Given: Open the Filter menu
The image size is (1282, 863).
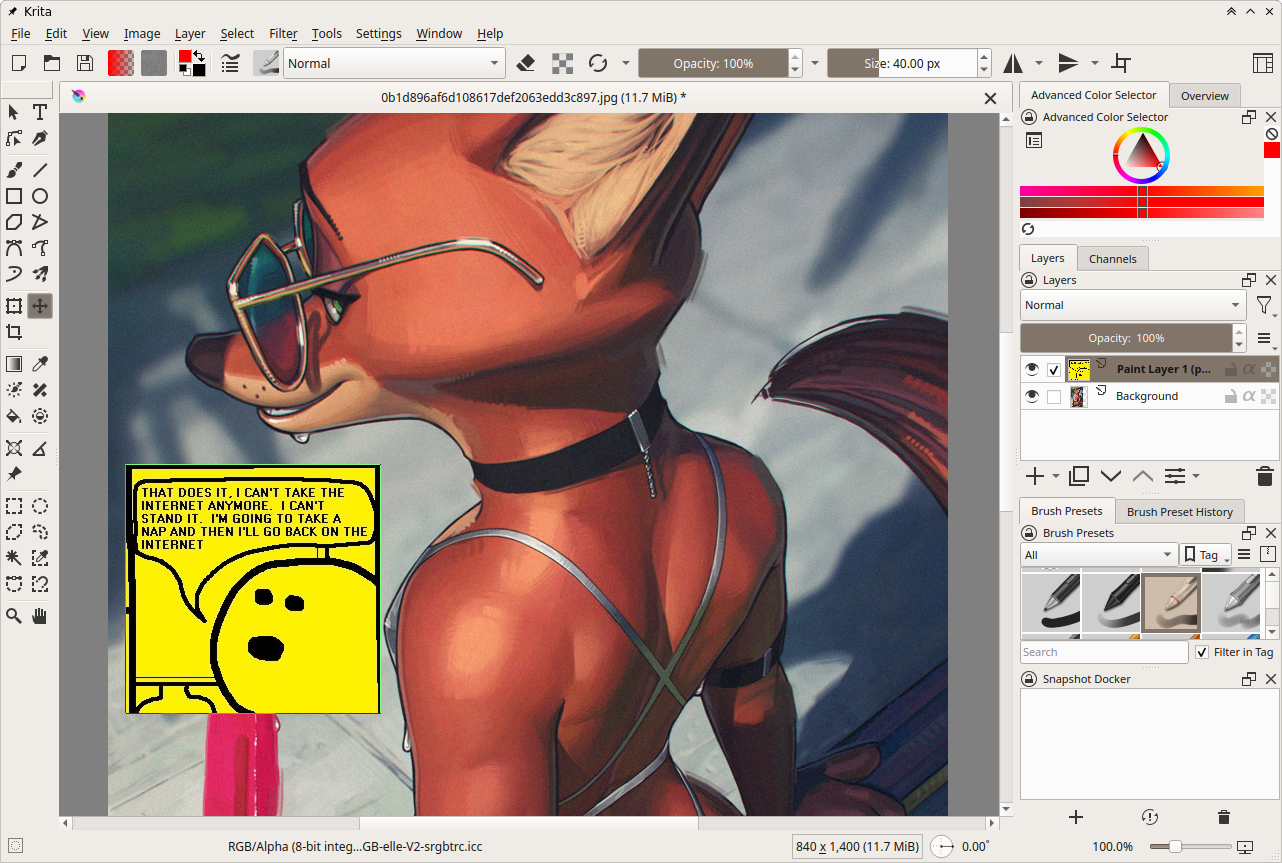Looking at the screenshot, I should (283, 33).
